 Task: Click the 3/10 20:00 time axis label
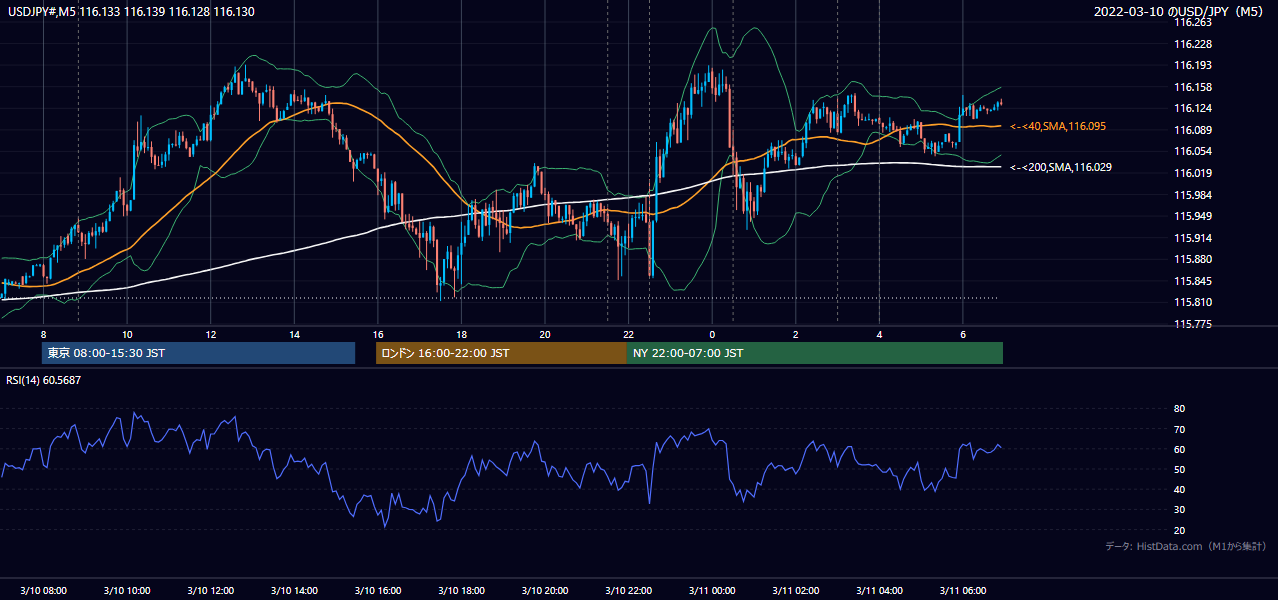tap(544, 591)
